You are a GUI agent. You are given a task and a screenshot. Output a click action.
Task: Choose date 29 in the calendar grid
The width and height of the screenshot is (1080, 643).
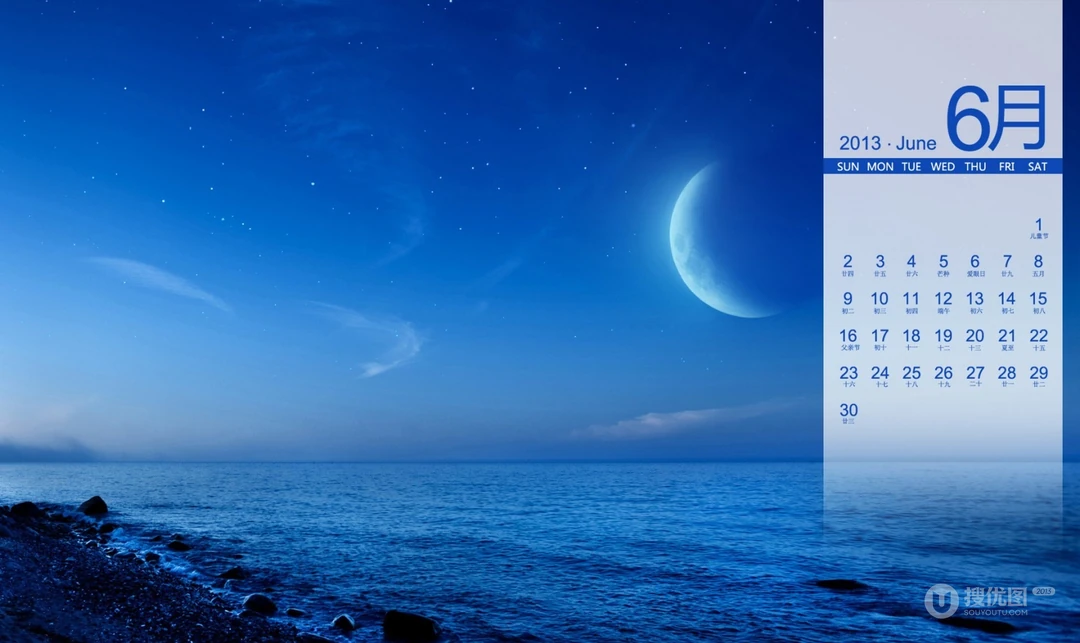tap(1039, 373)
